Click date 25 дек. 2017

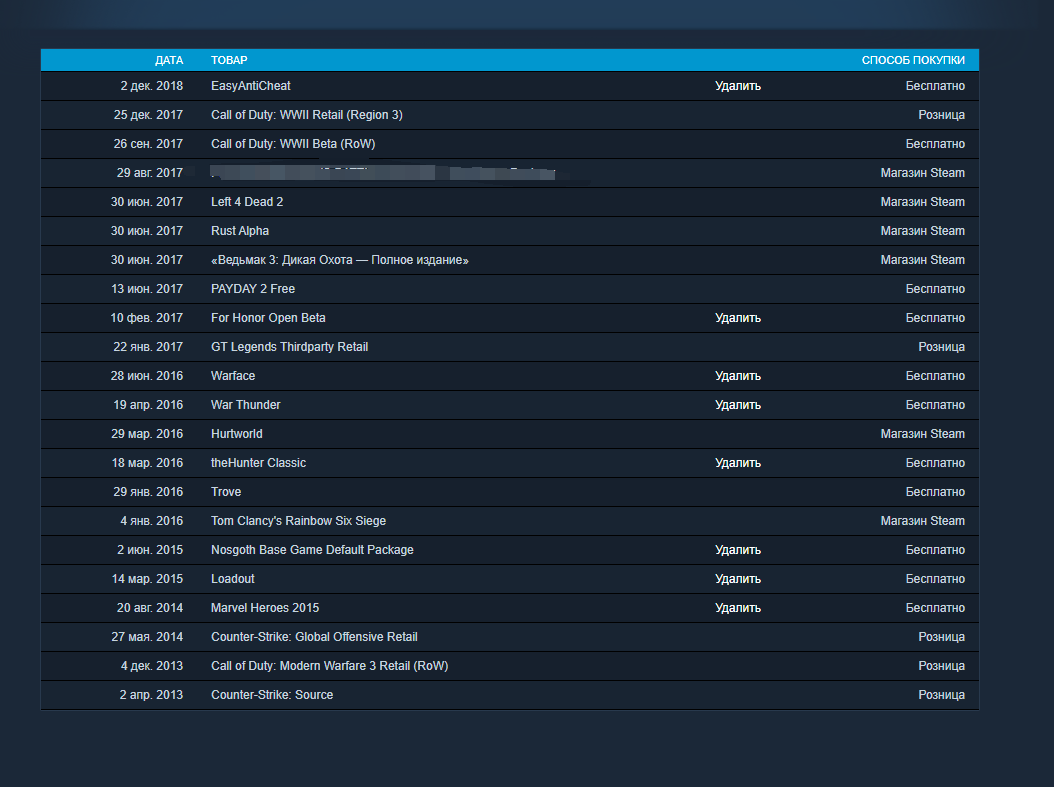148,115
